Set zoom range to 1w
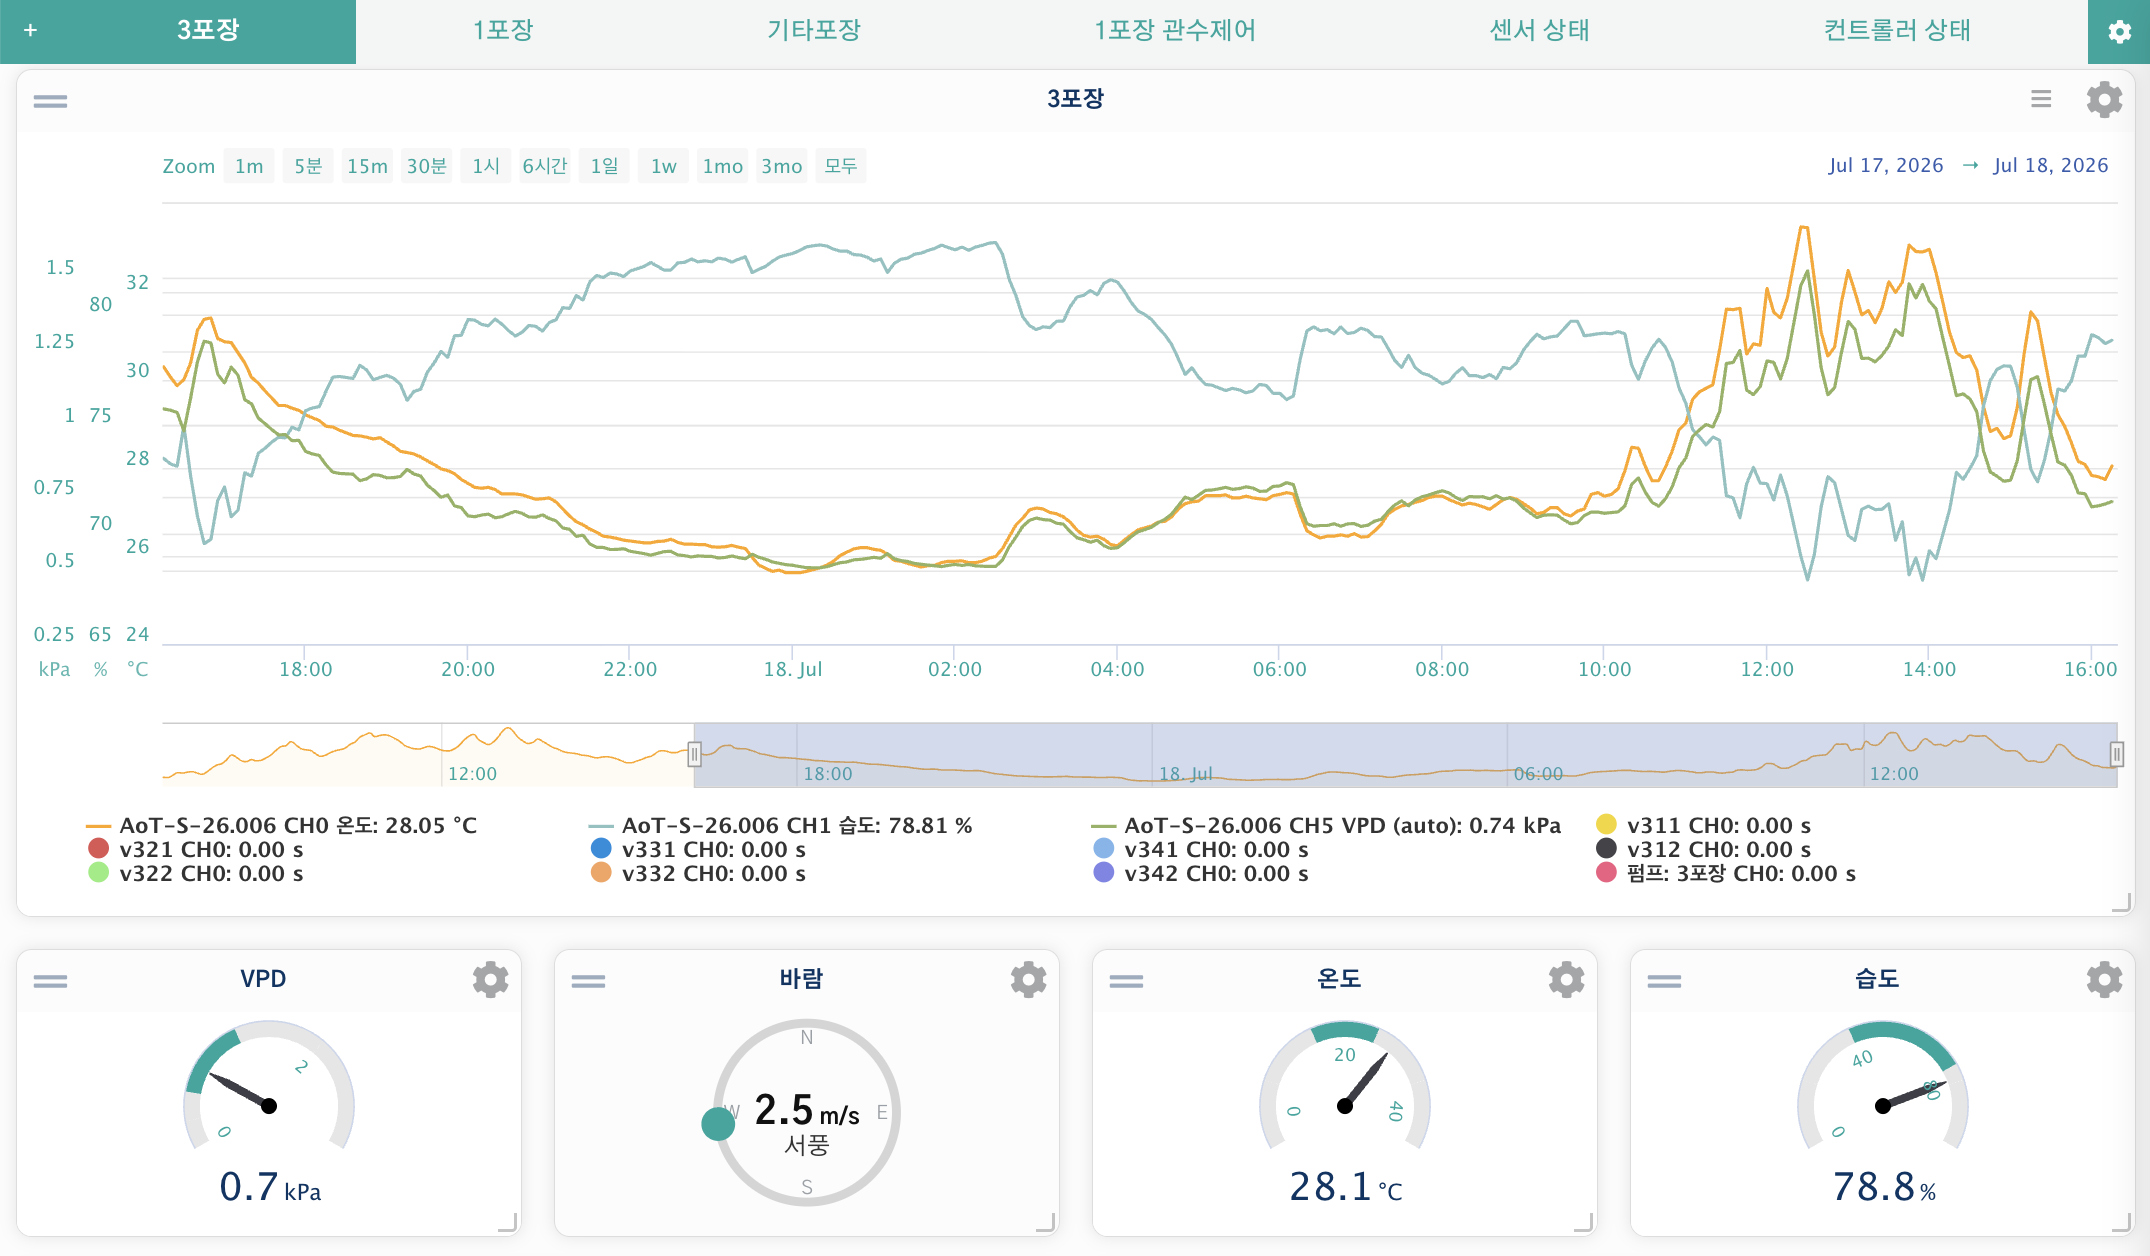This screenshot has width=2150, height=1256. click(x=663, y=166)
